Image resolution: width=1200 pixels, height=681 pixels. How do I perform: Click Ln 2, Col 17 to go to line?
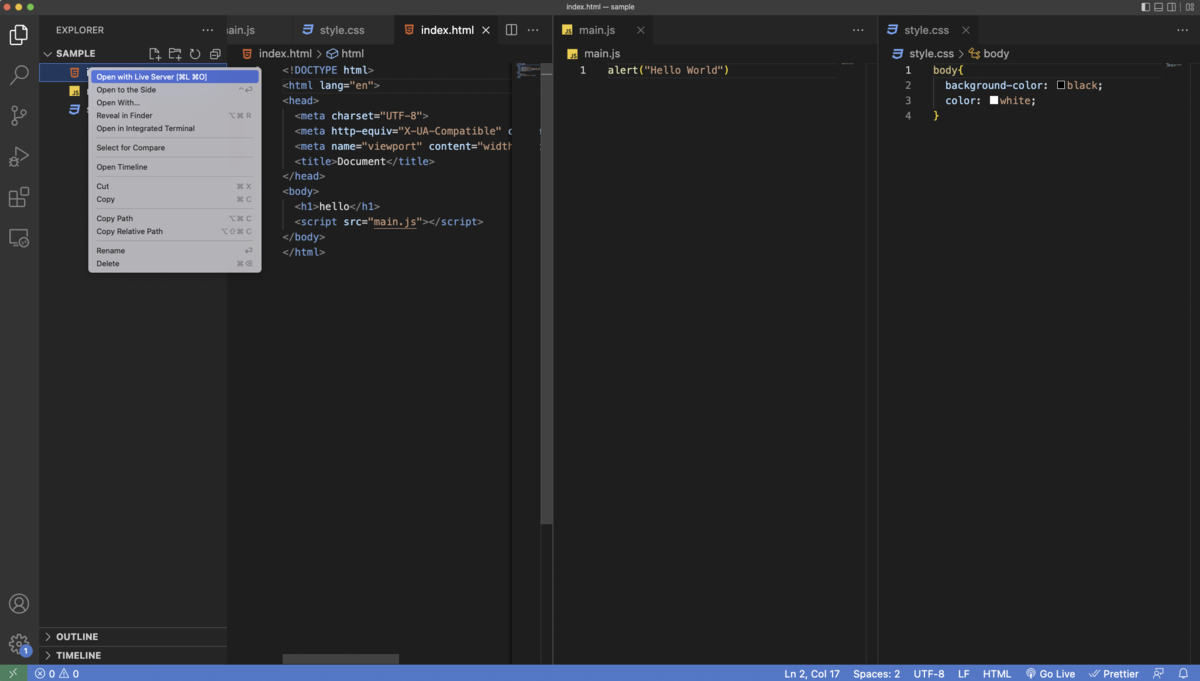[812, 673]
